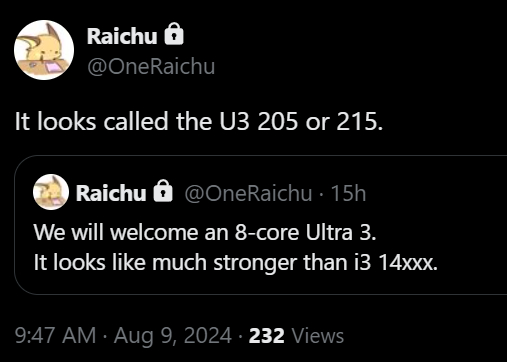
Task: Open the small avatar in the quoted tweet
Action: pyautogui.click(x=51, y=192)
